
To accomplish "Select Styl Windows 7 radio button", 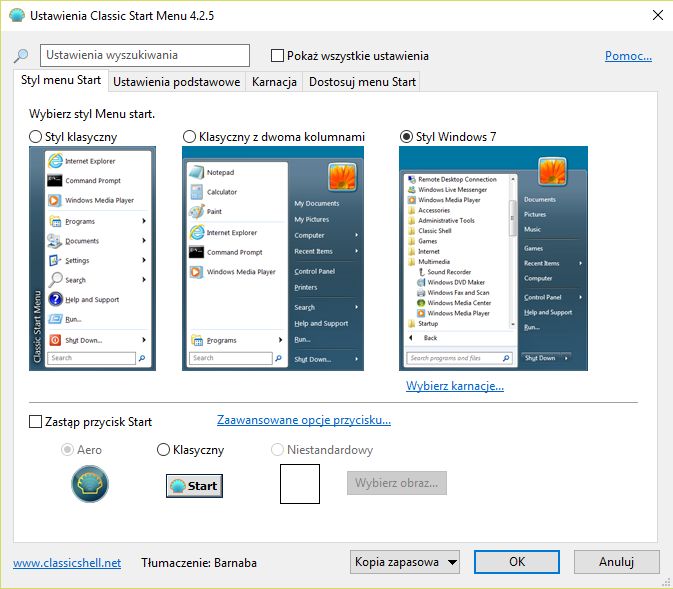I will (406, 137).
